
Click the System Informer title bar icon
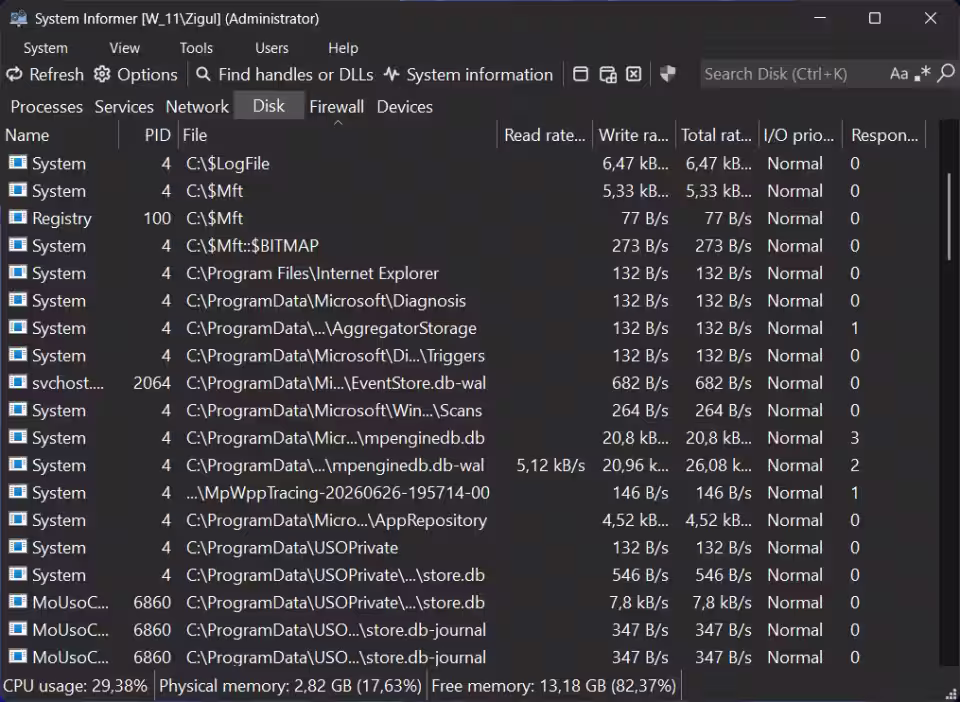point(19,18)
